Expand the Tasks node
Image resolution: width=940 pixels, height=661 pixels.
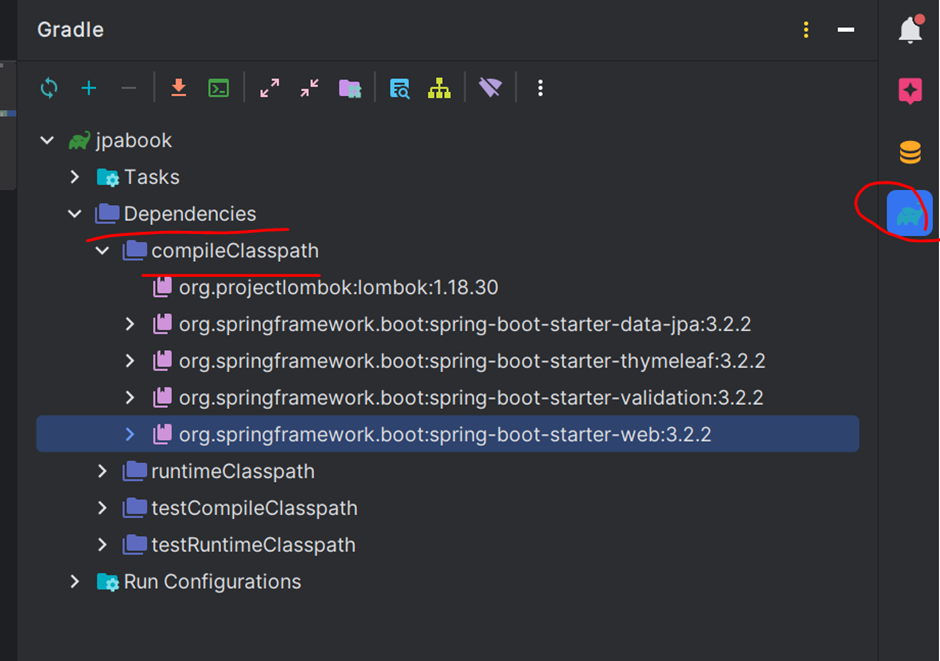coord(74,177)
